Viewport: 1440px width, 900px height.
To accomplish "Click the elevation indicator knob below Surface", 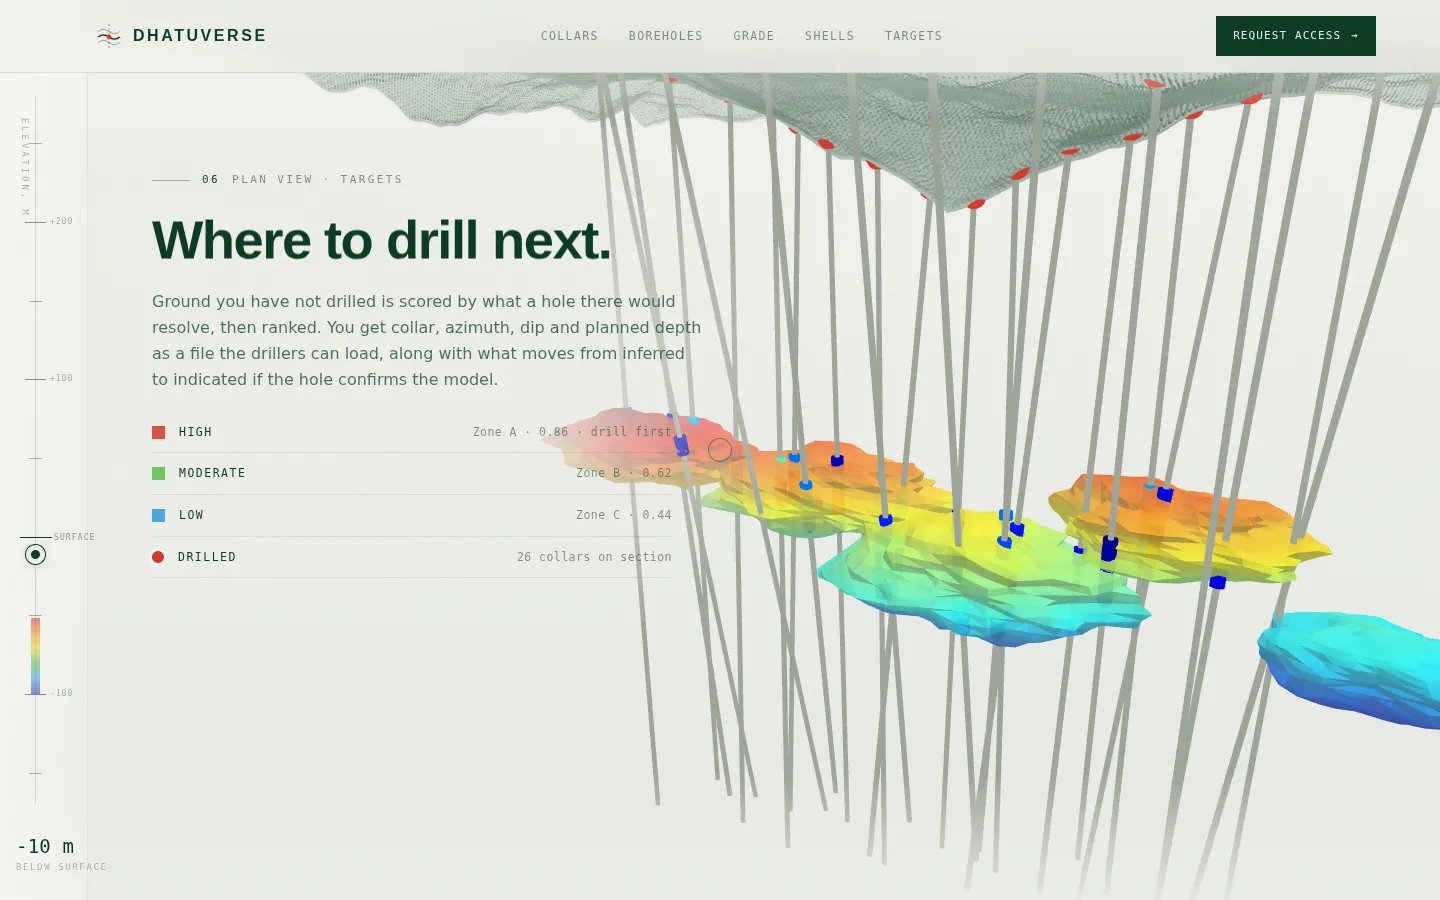I will click(35, 554).
